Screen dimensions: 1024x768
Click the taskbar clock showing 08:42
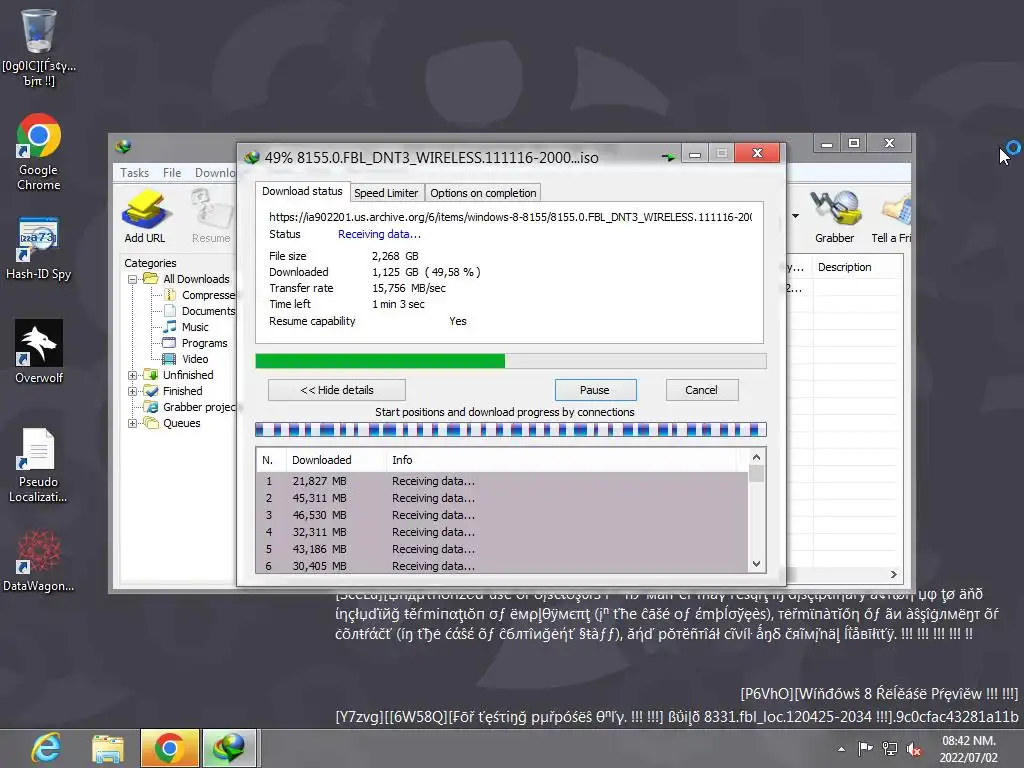[x=968, y=749]
